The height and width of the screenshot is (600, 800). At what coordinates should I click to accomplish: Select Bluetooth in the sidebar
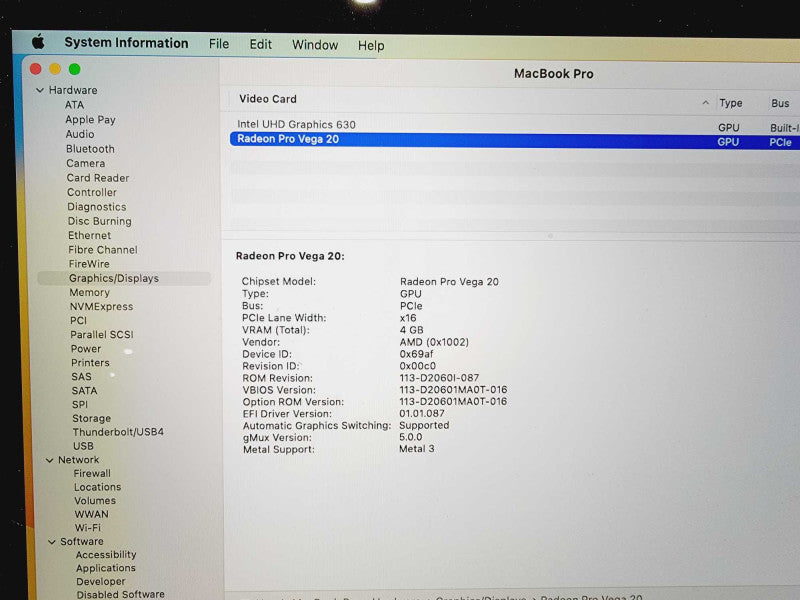(90, 149)
